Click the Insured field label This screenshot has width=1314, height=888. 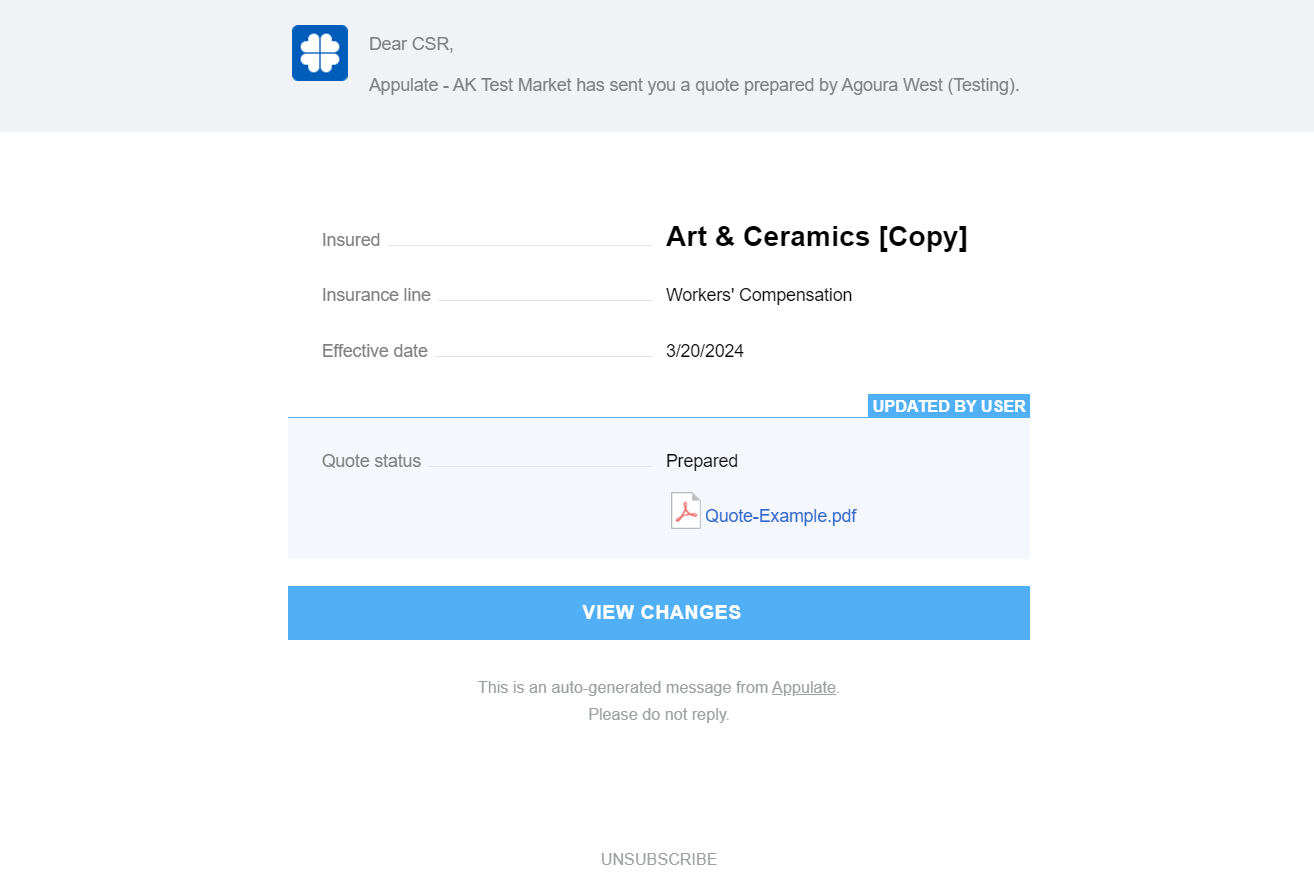pos(351,240)
